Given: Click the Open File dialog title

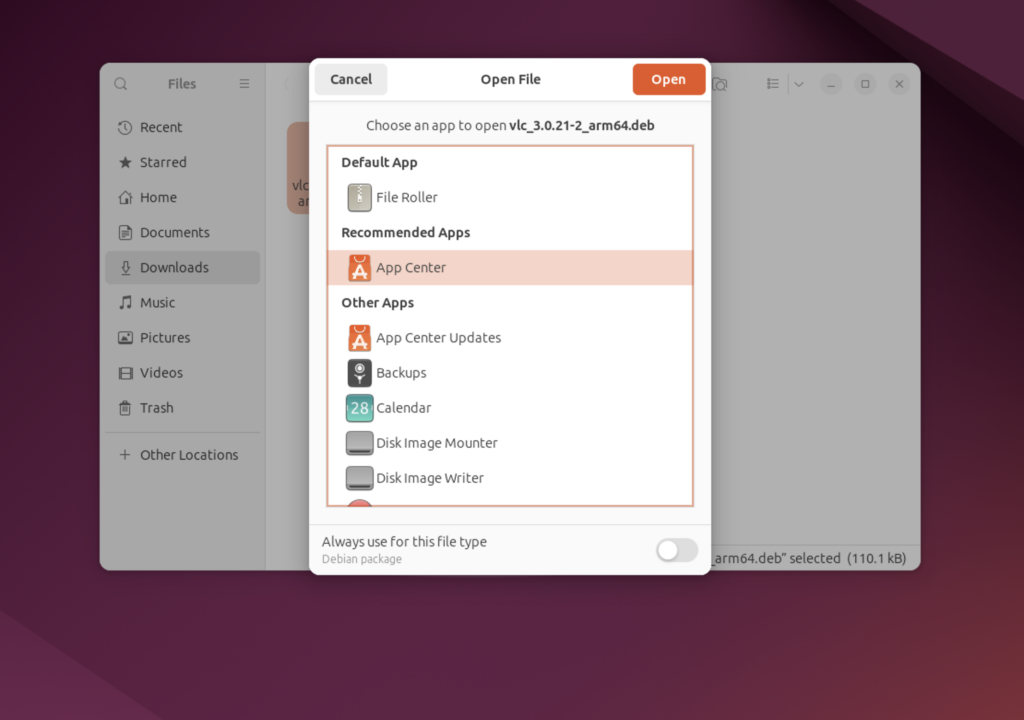Looking at the screenshot, I should pos(511,79).
